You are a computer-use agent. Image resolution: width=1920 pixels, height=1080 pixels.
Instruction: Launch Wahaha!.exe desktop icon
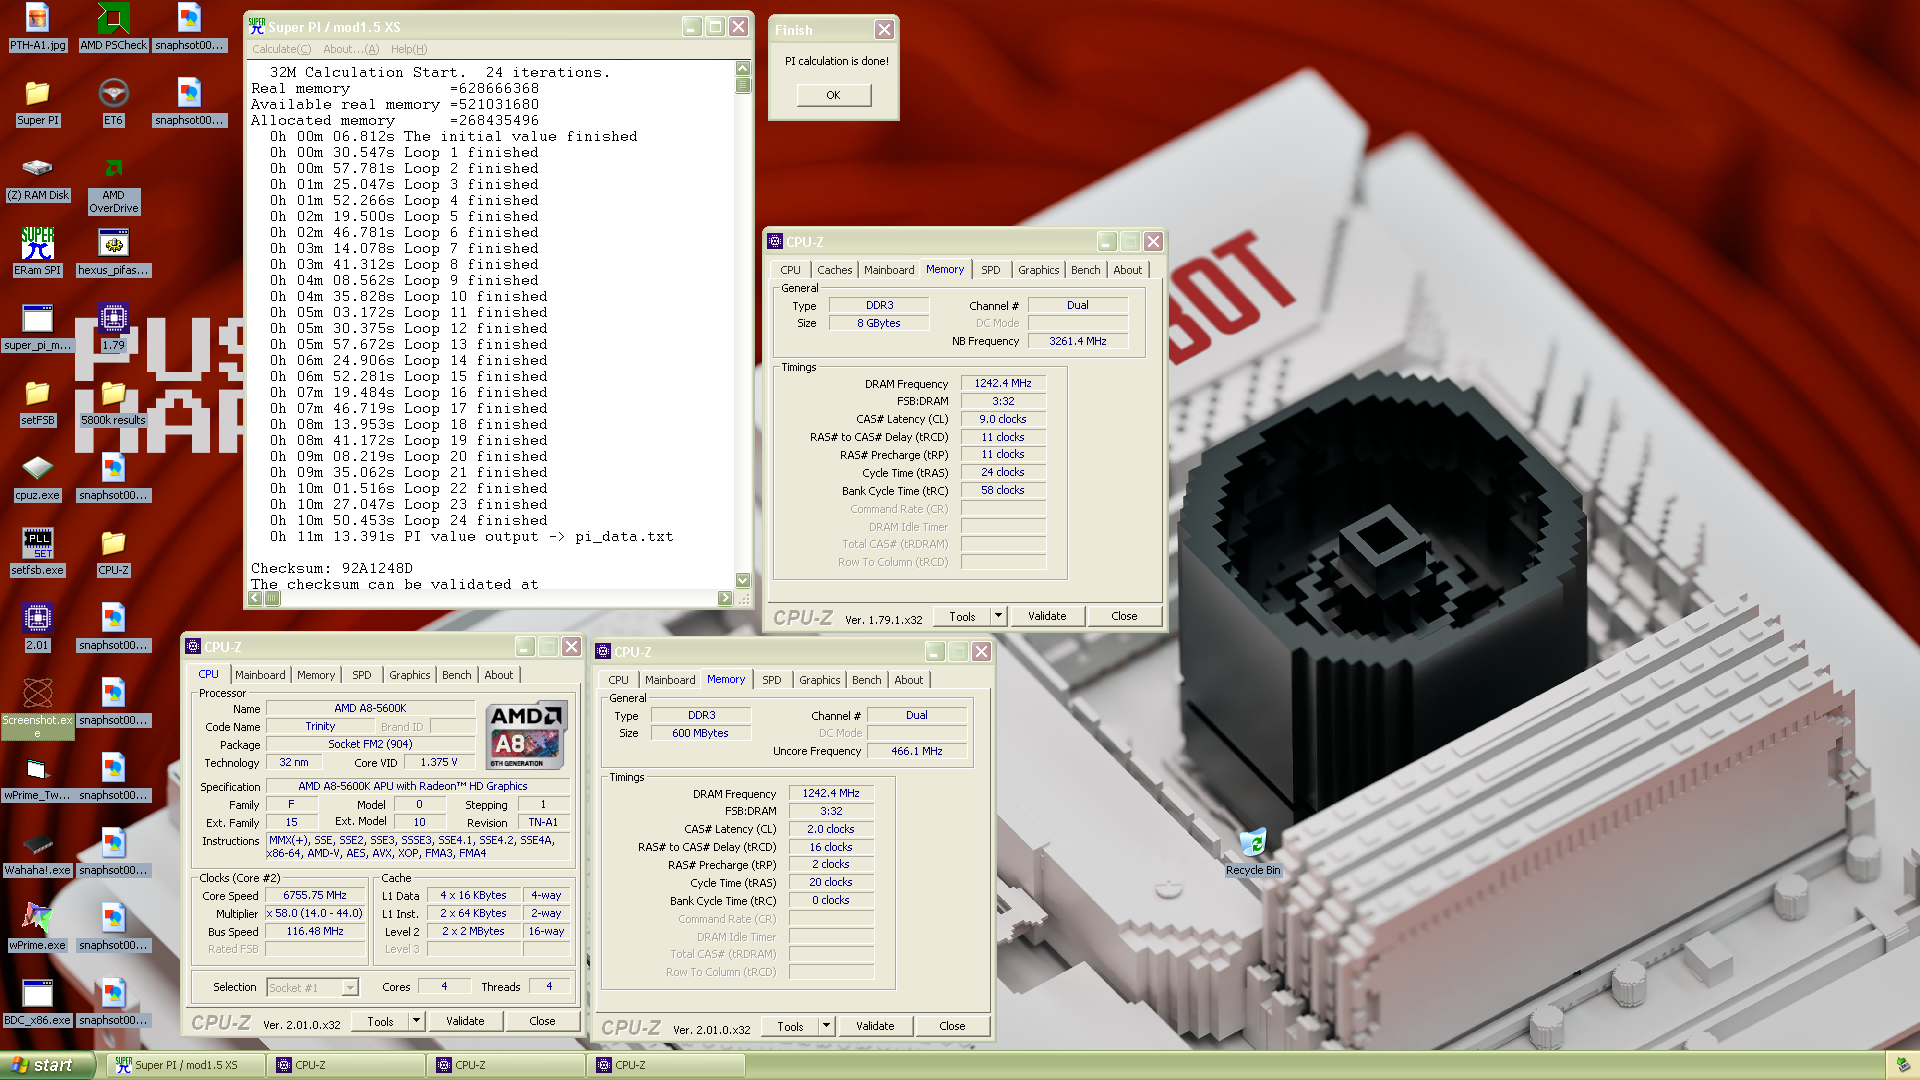[x=37, y=852]
